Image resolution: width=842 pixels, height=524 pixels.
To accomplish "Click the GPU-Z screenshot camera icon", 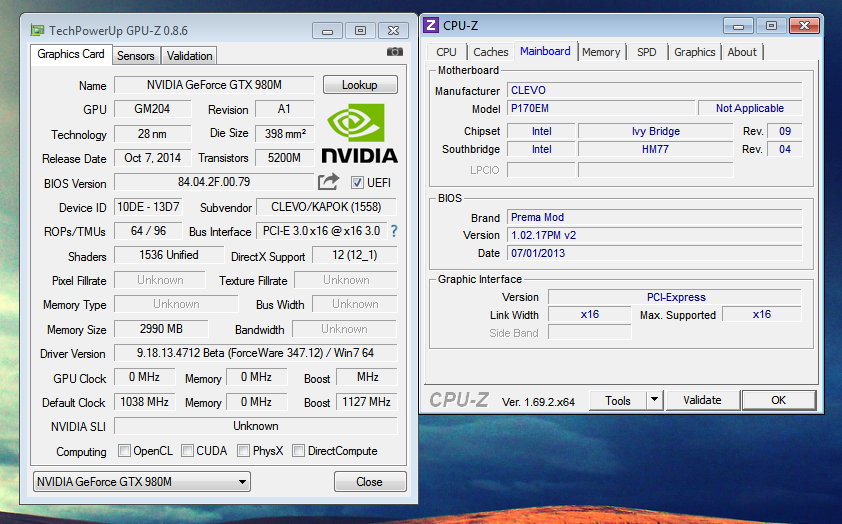I will point(395,52).
